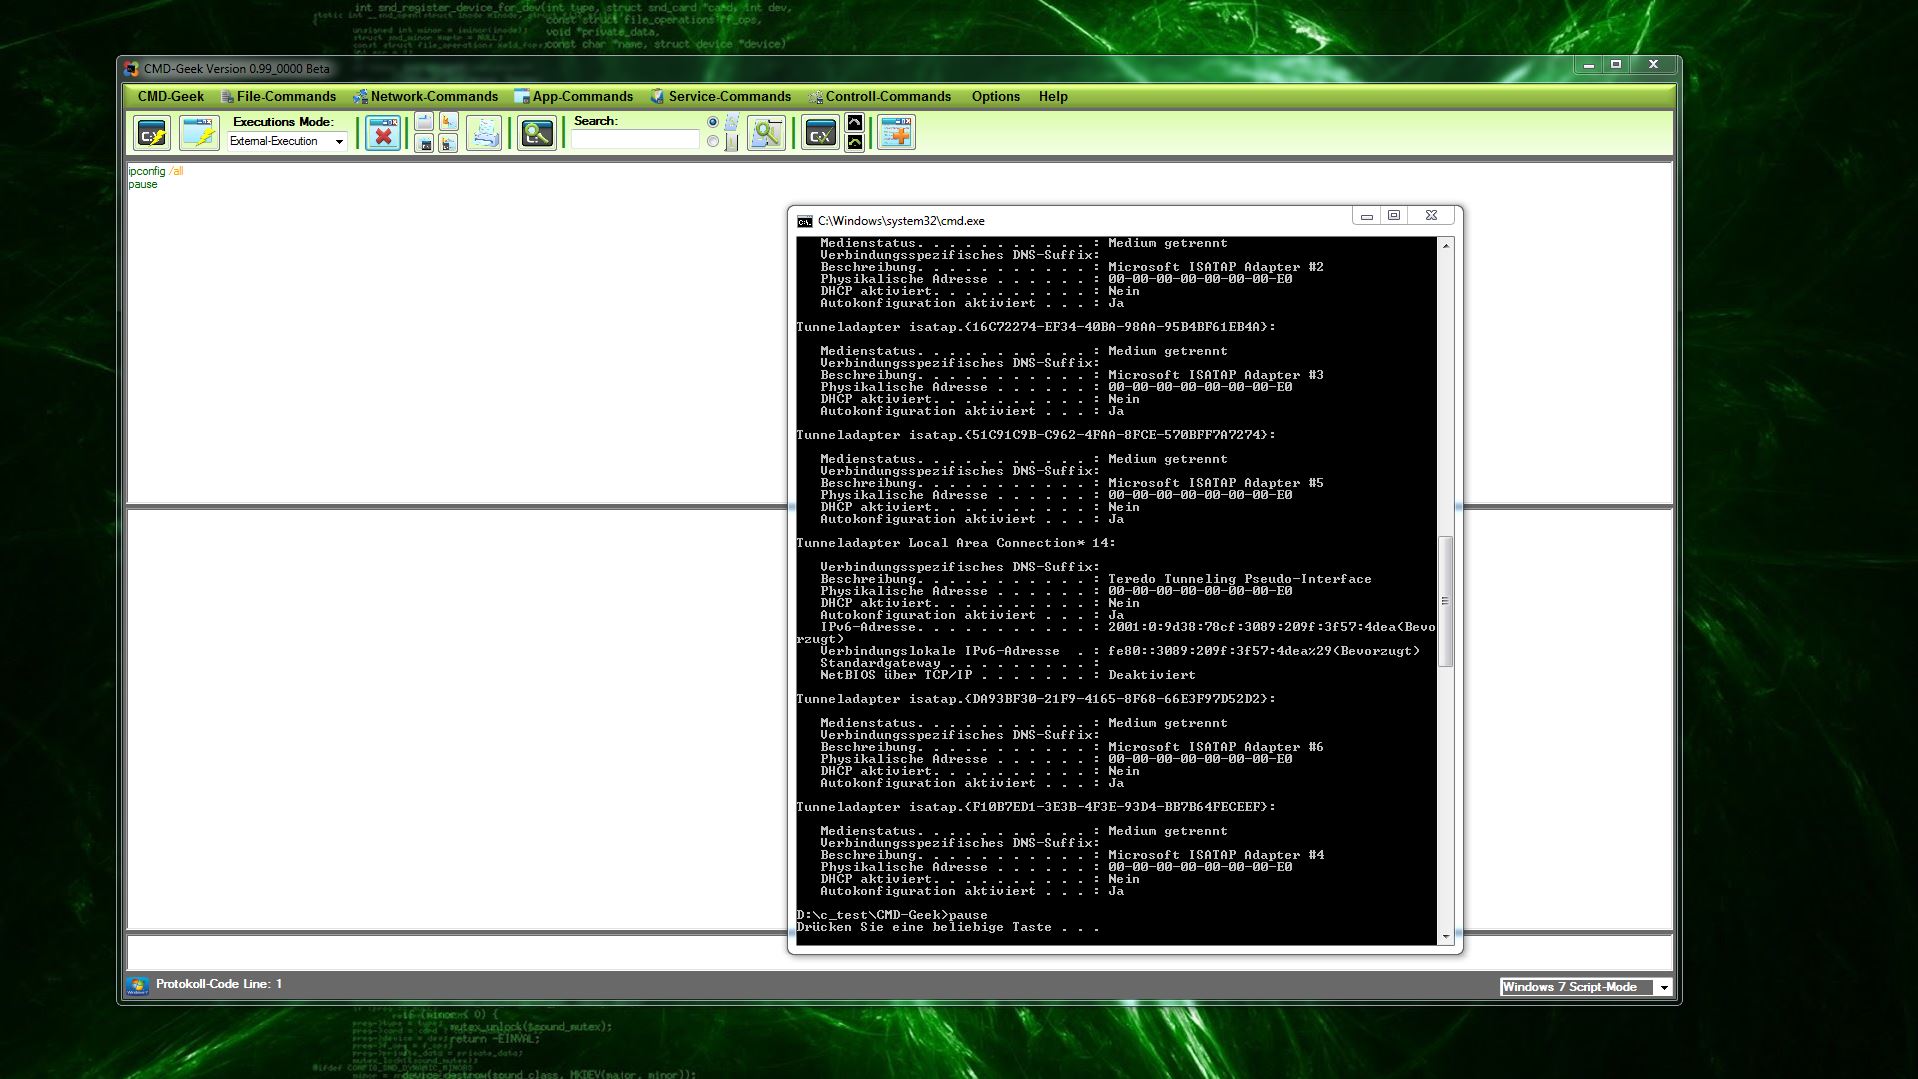
Task: Click the Search input field
Action: pyautogui.click(x=635, y=141)
